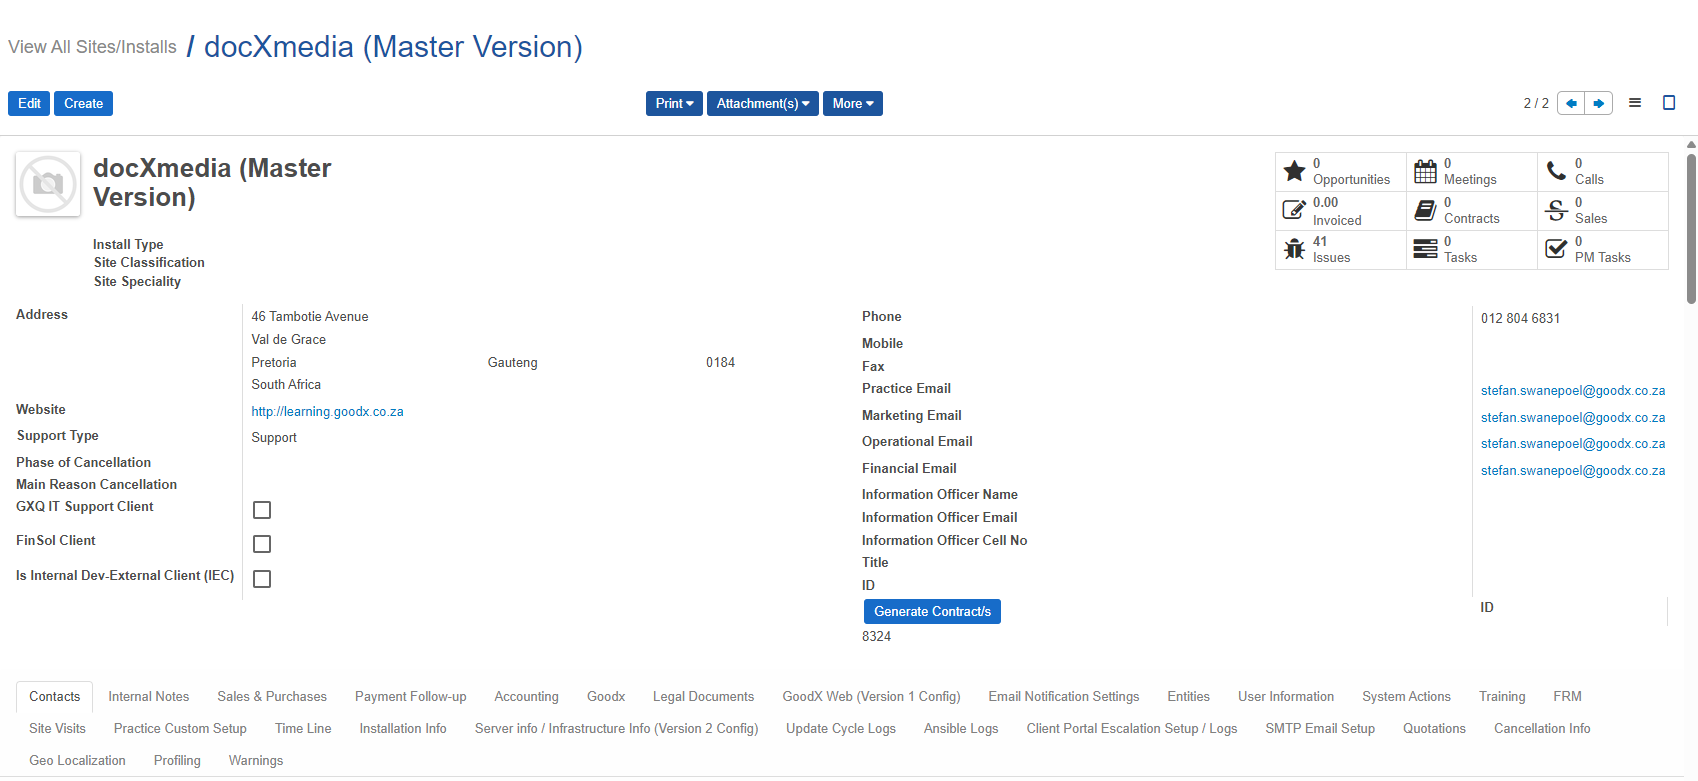
Task: Open Installation Info tab
Action: pyautogui.click(x=403, y=729)
